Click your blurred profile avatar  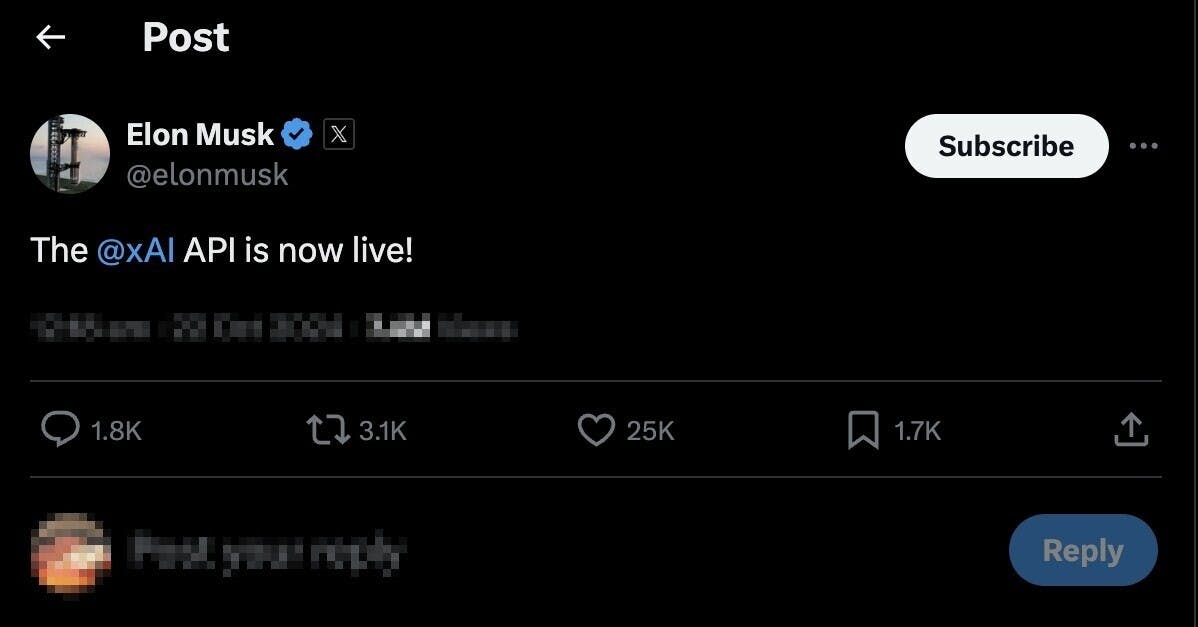point(70,552)
